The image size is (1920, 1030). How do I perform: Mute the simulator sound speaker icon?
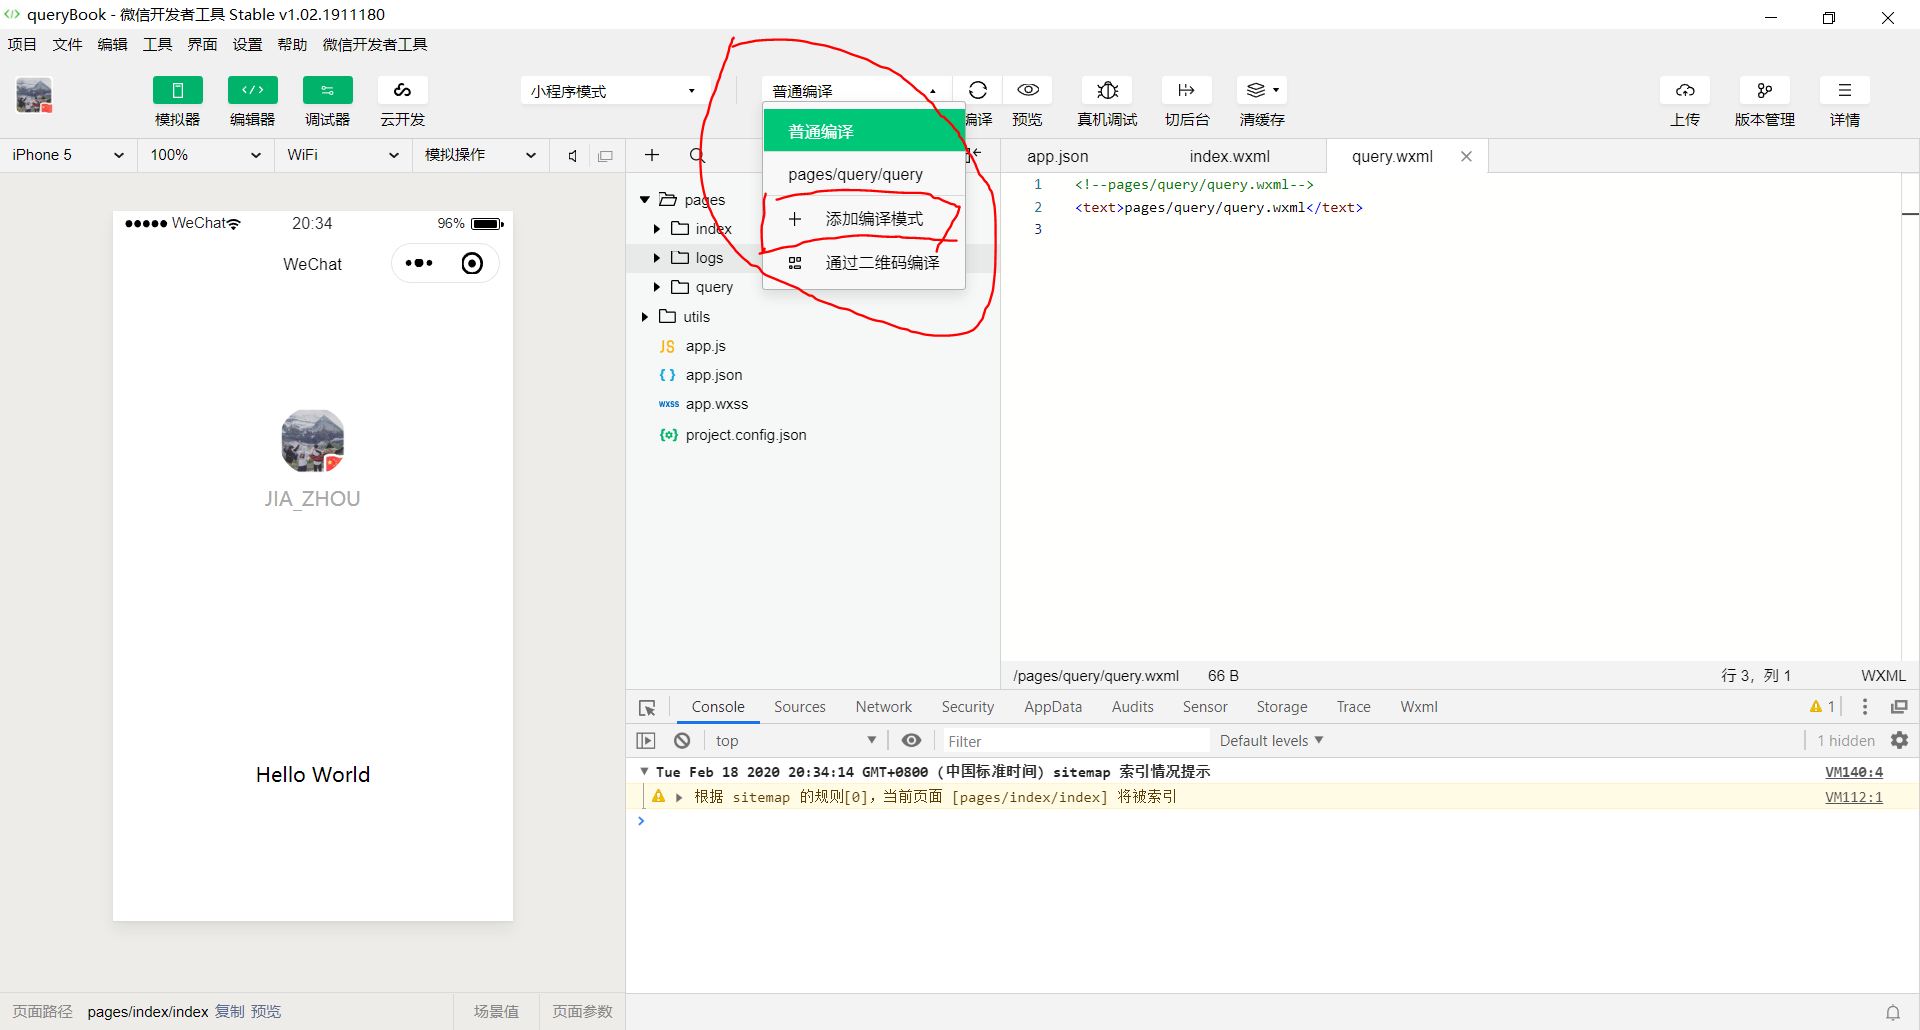(x=573, y=156)
